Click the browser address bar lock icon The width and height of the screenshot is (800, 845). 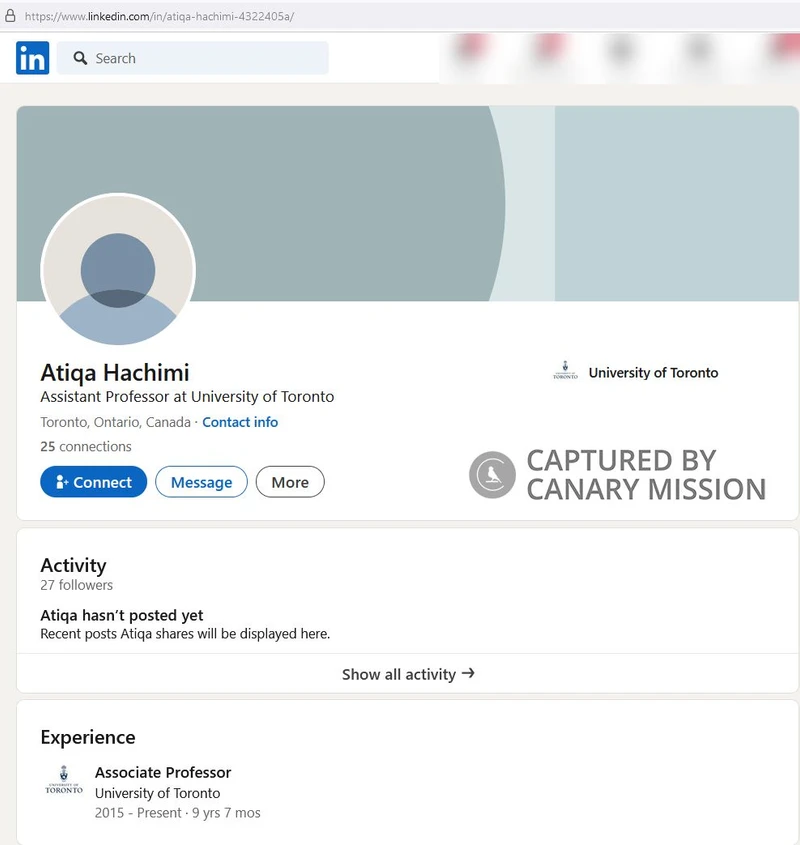tap(10, 16)
